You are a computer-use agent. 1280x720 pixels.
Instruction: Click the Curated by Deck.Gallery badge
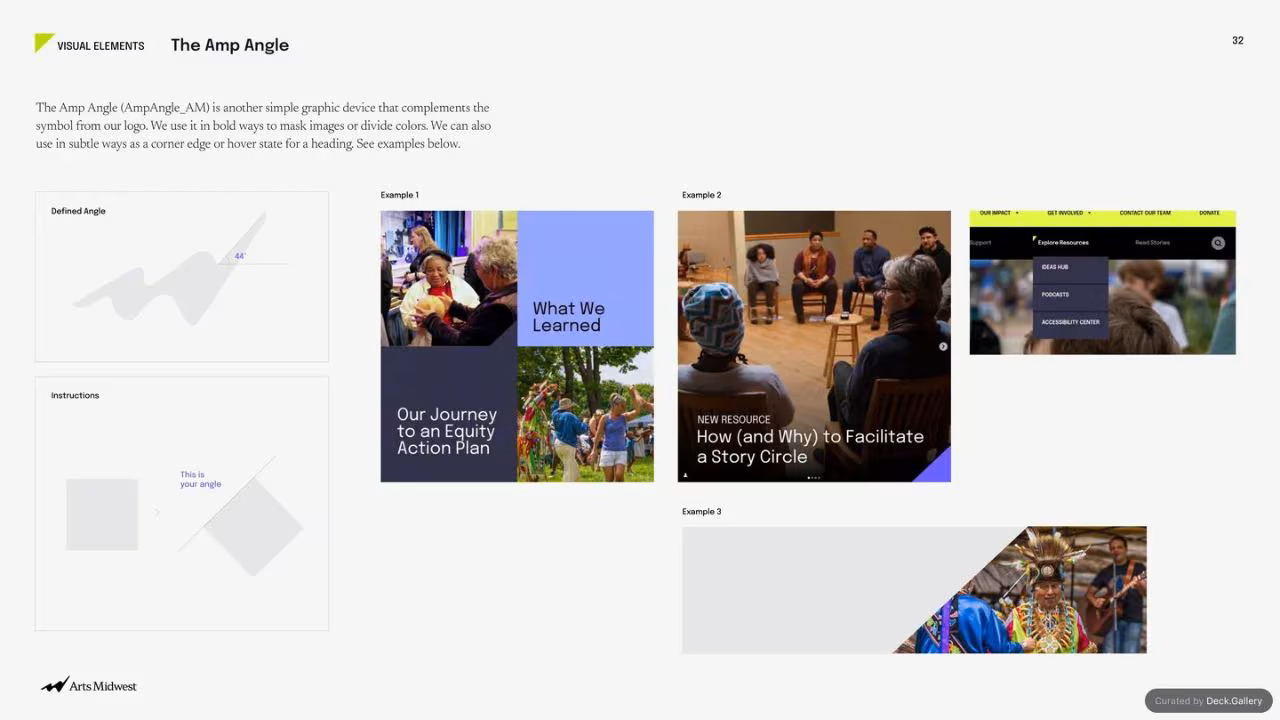(x=1208, y=701)
